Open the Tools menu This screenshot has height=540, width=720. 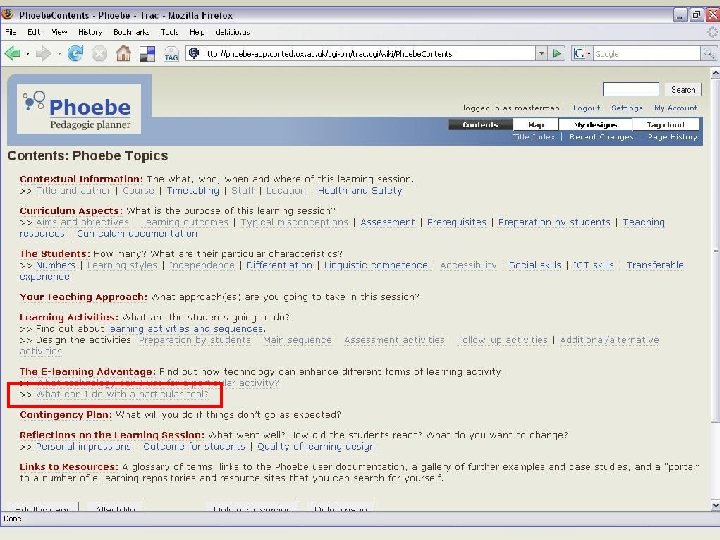169,32
